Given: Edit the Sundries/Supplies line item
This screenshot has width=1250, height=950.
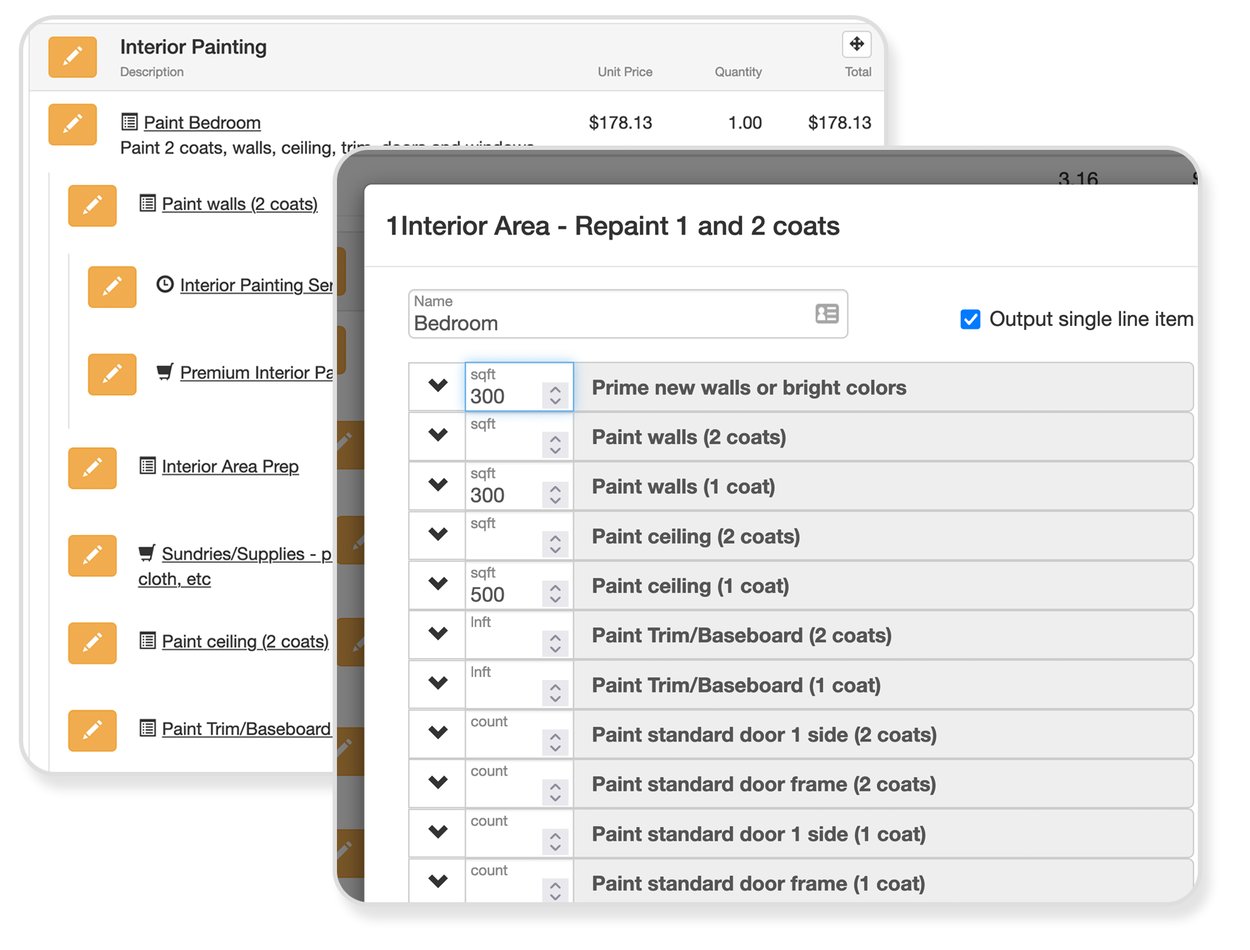Looking at the screenshot, I should [92, 555].
